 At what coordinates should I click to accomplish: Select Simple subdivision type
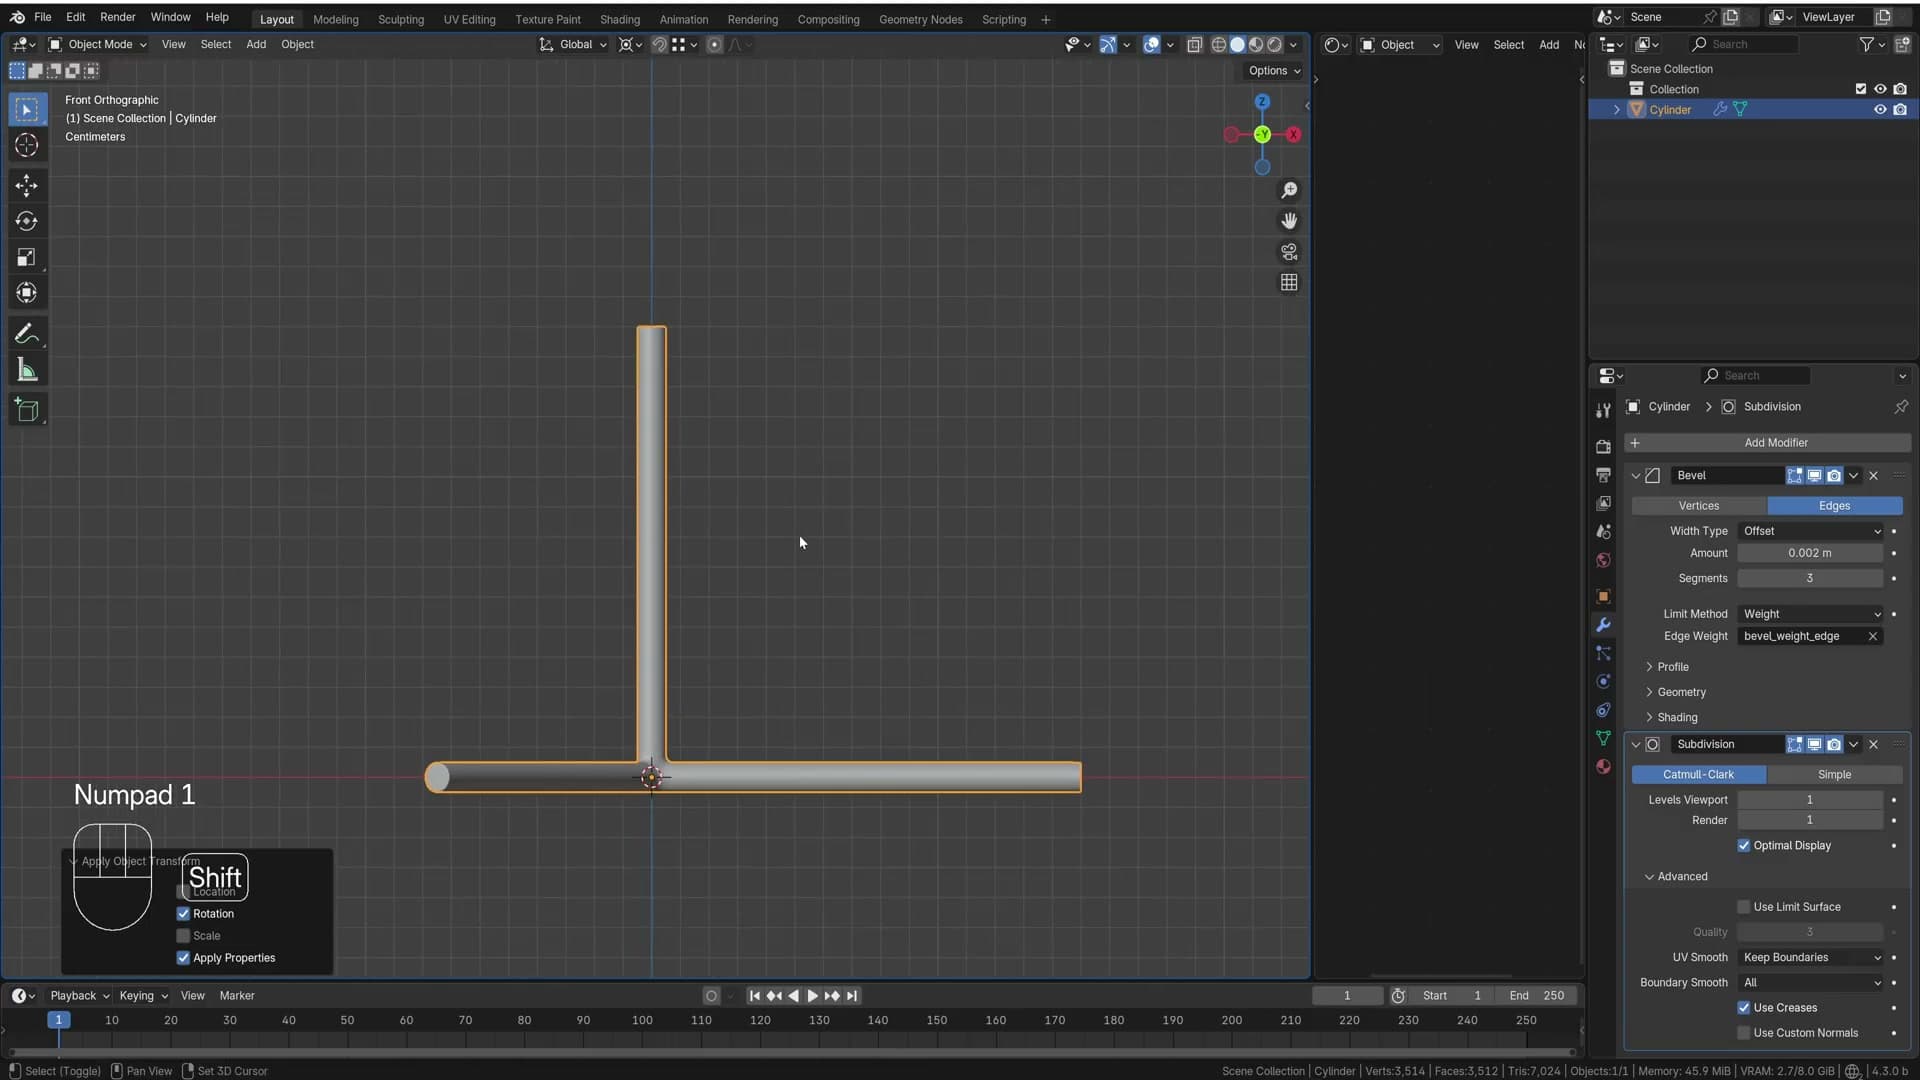coord(1833,775)
